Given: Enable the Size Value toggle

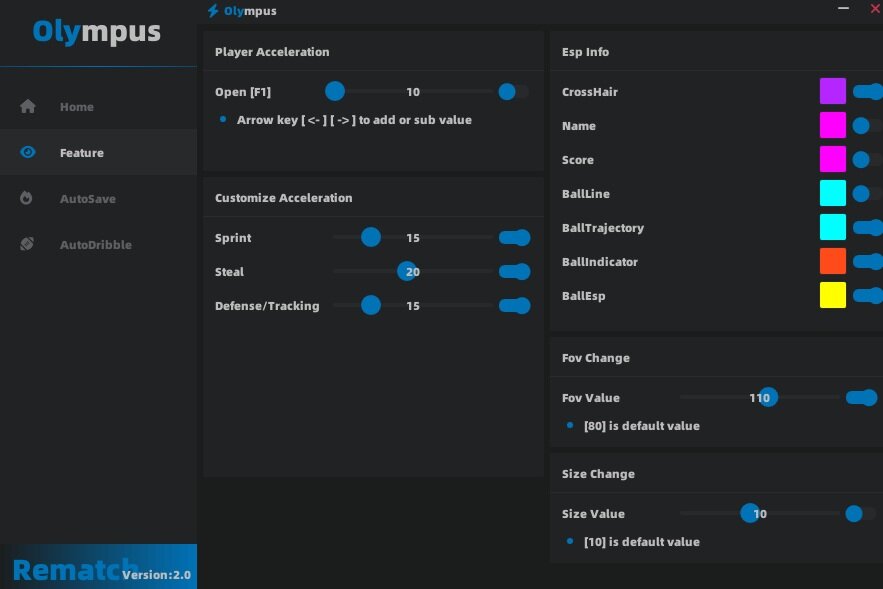Looking at the screenshot, I should [861, 514].
